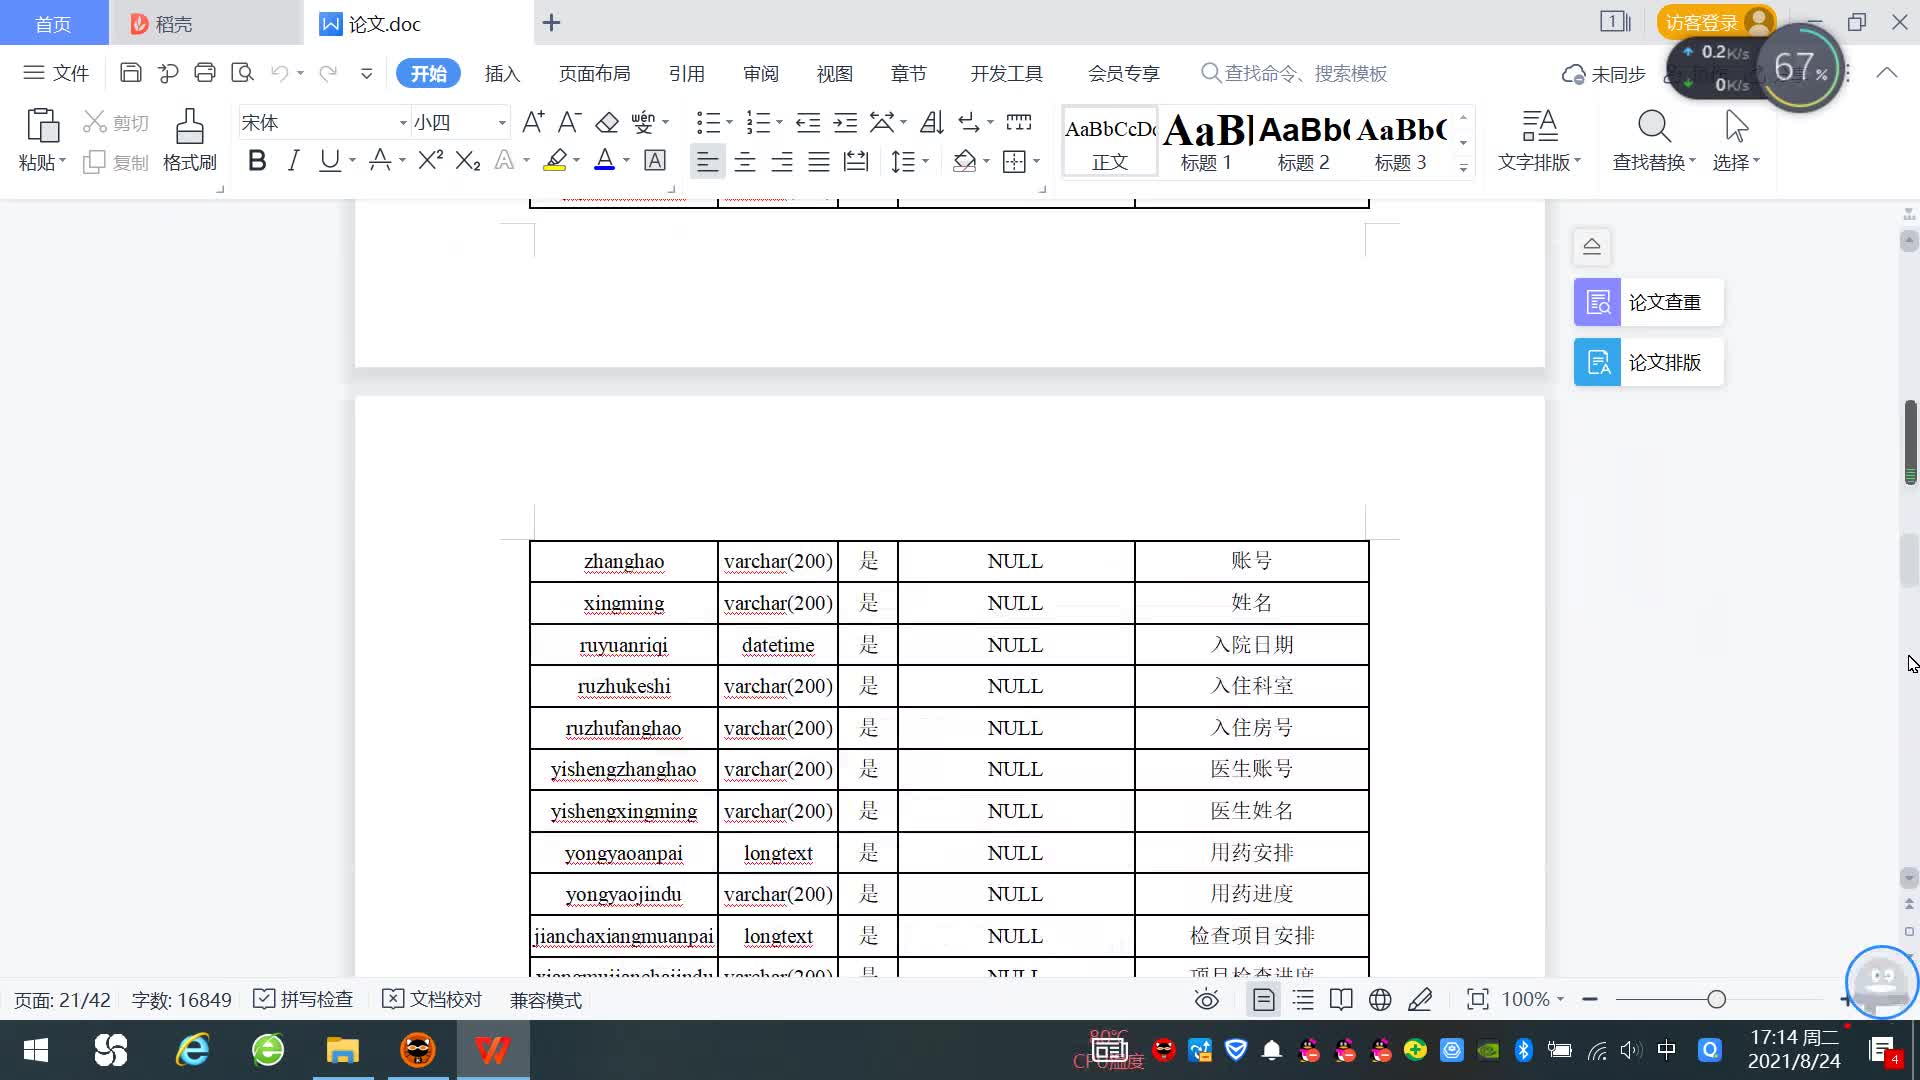Right-align the paragraph

pyautogui.click(x=782, y=161)
